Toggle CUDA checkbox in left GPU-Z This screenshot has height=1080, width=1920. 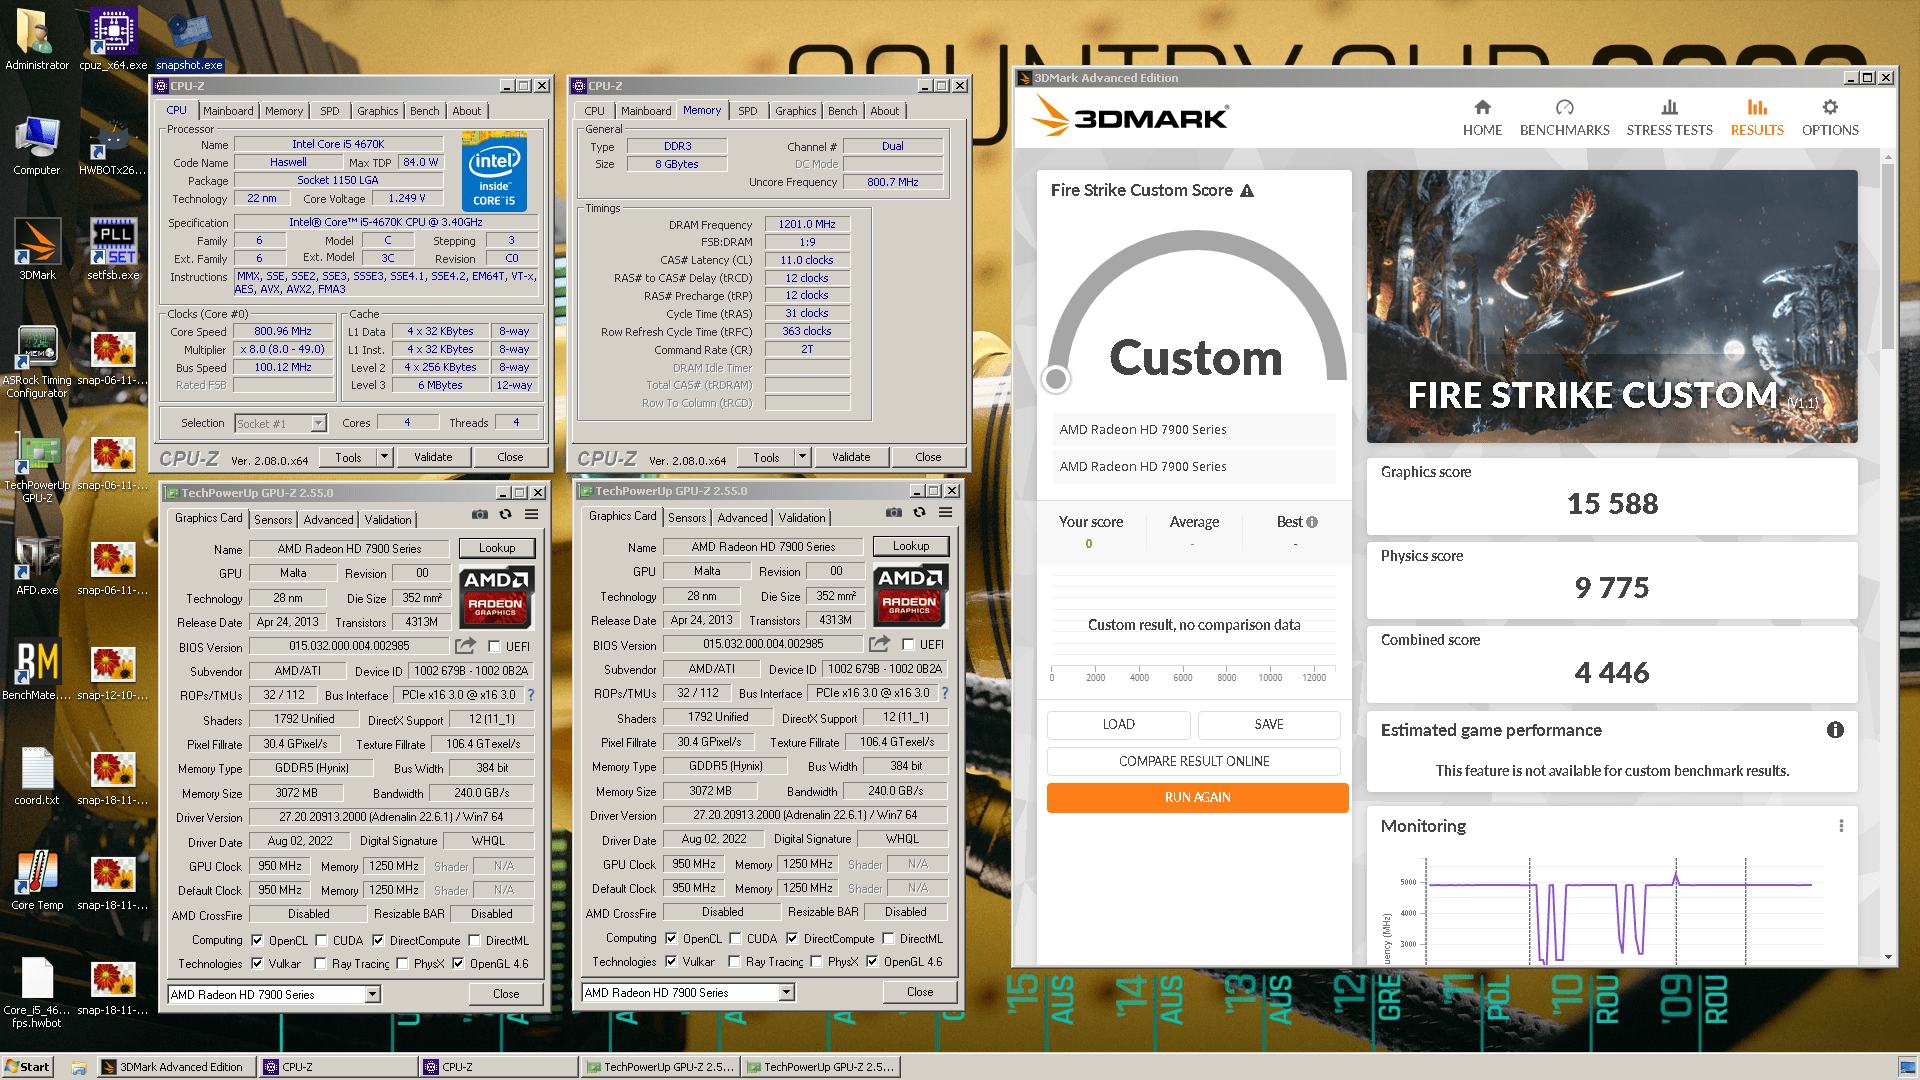321,940
